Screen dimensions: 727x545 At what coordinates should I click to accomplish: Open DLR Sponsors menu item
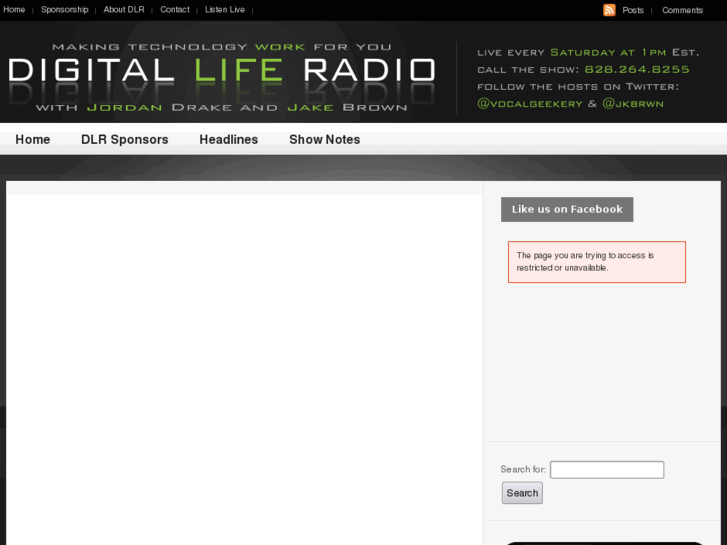click(124, 139)
